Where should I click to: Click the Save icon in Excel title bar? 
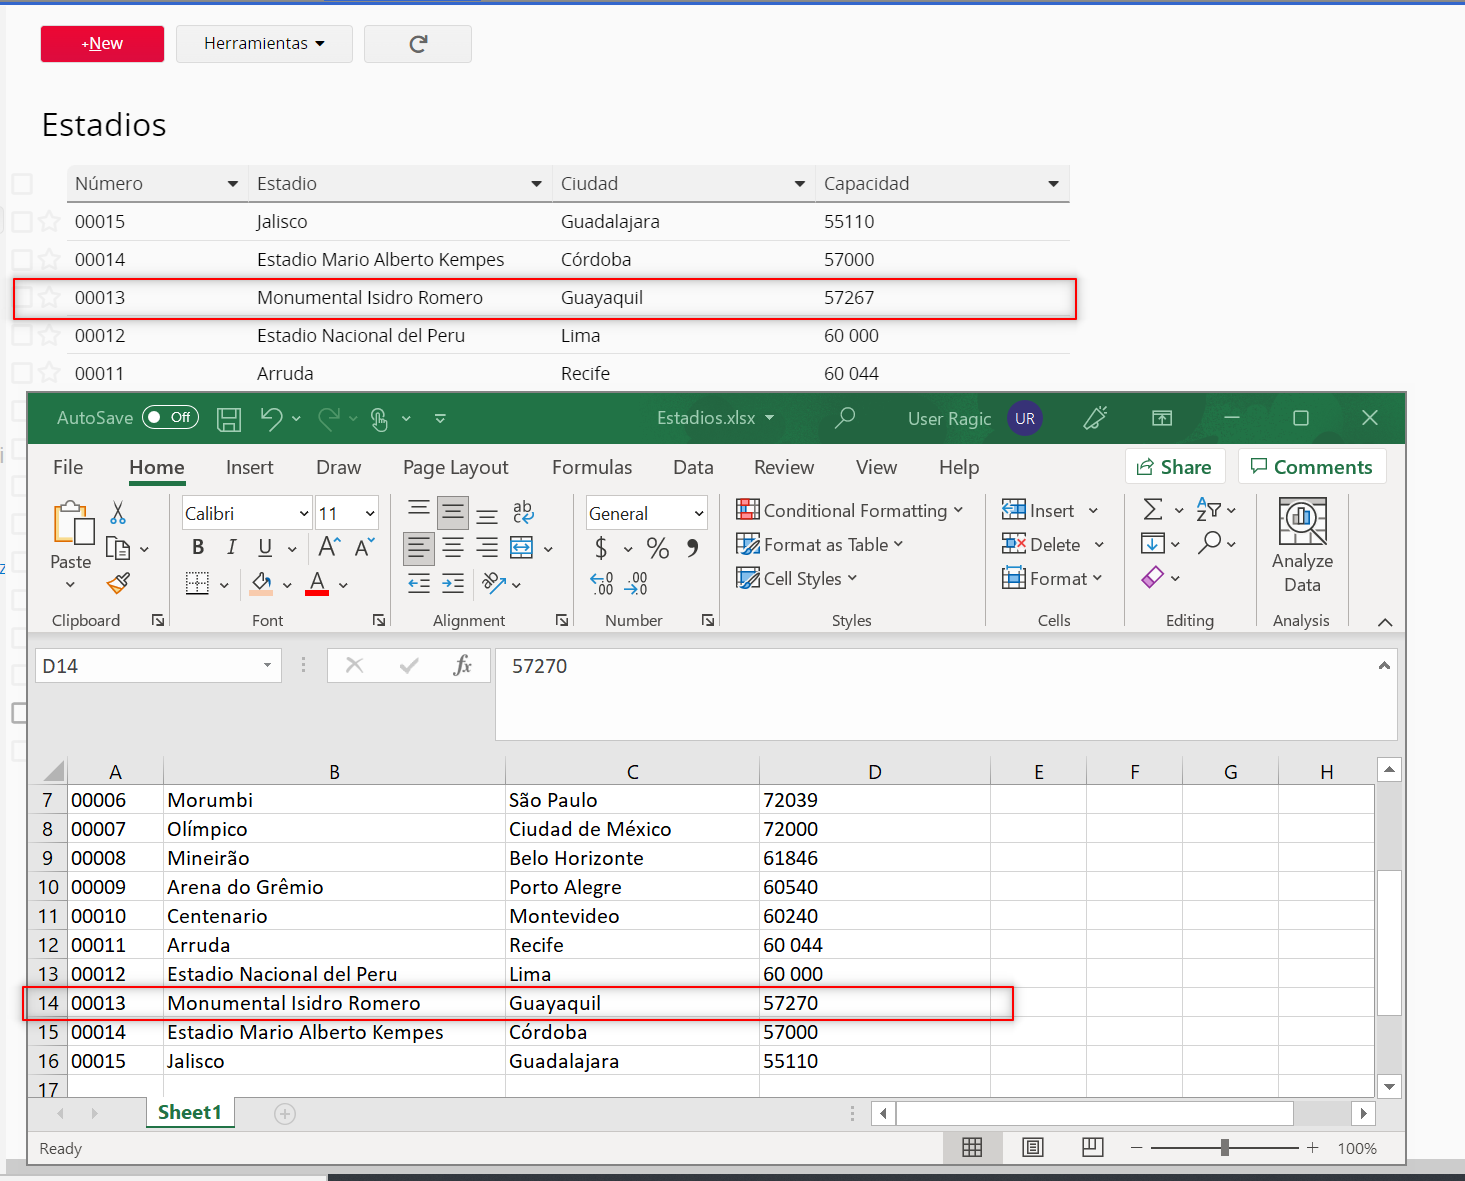(229, 419)
